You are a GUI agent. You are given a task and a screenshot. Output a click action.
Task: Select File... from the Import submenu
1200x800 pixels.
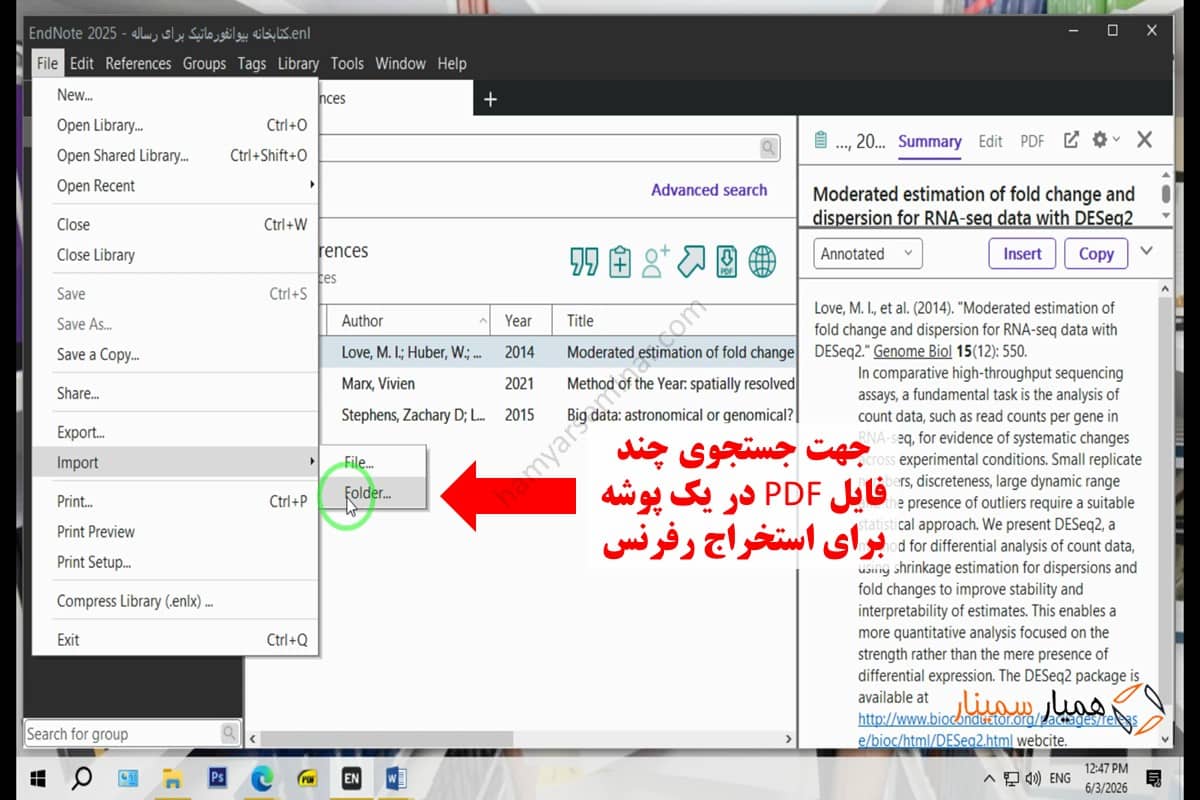(x=373, y=462)
